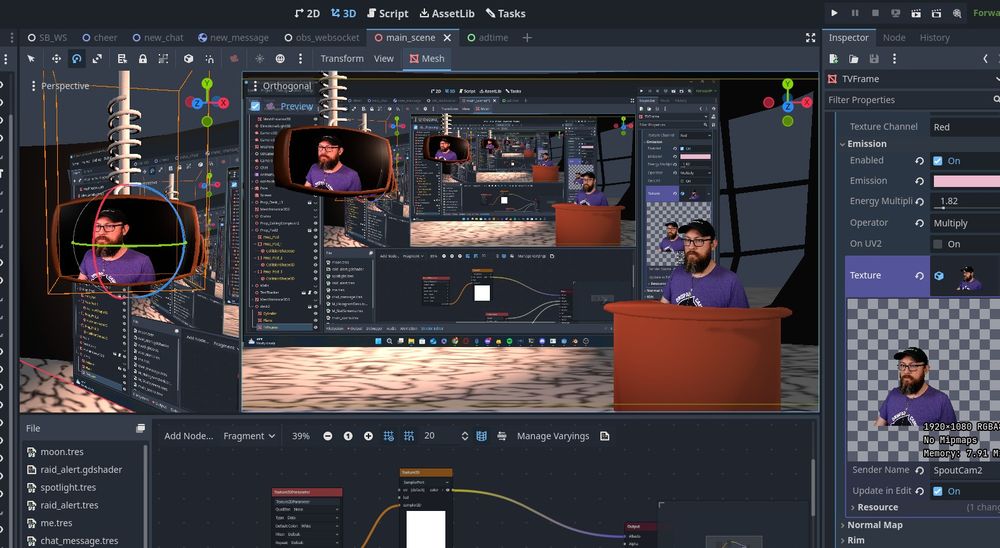Open the Transform menu
1000x548 pixels.
(342, 59)
